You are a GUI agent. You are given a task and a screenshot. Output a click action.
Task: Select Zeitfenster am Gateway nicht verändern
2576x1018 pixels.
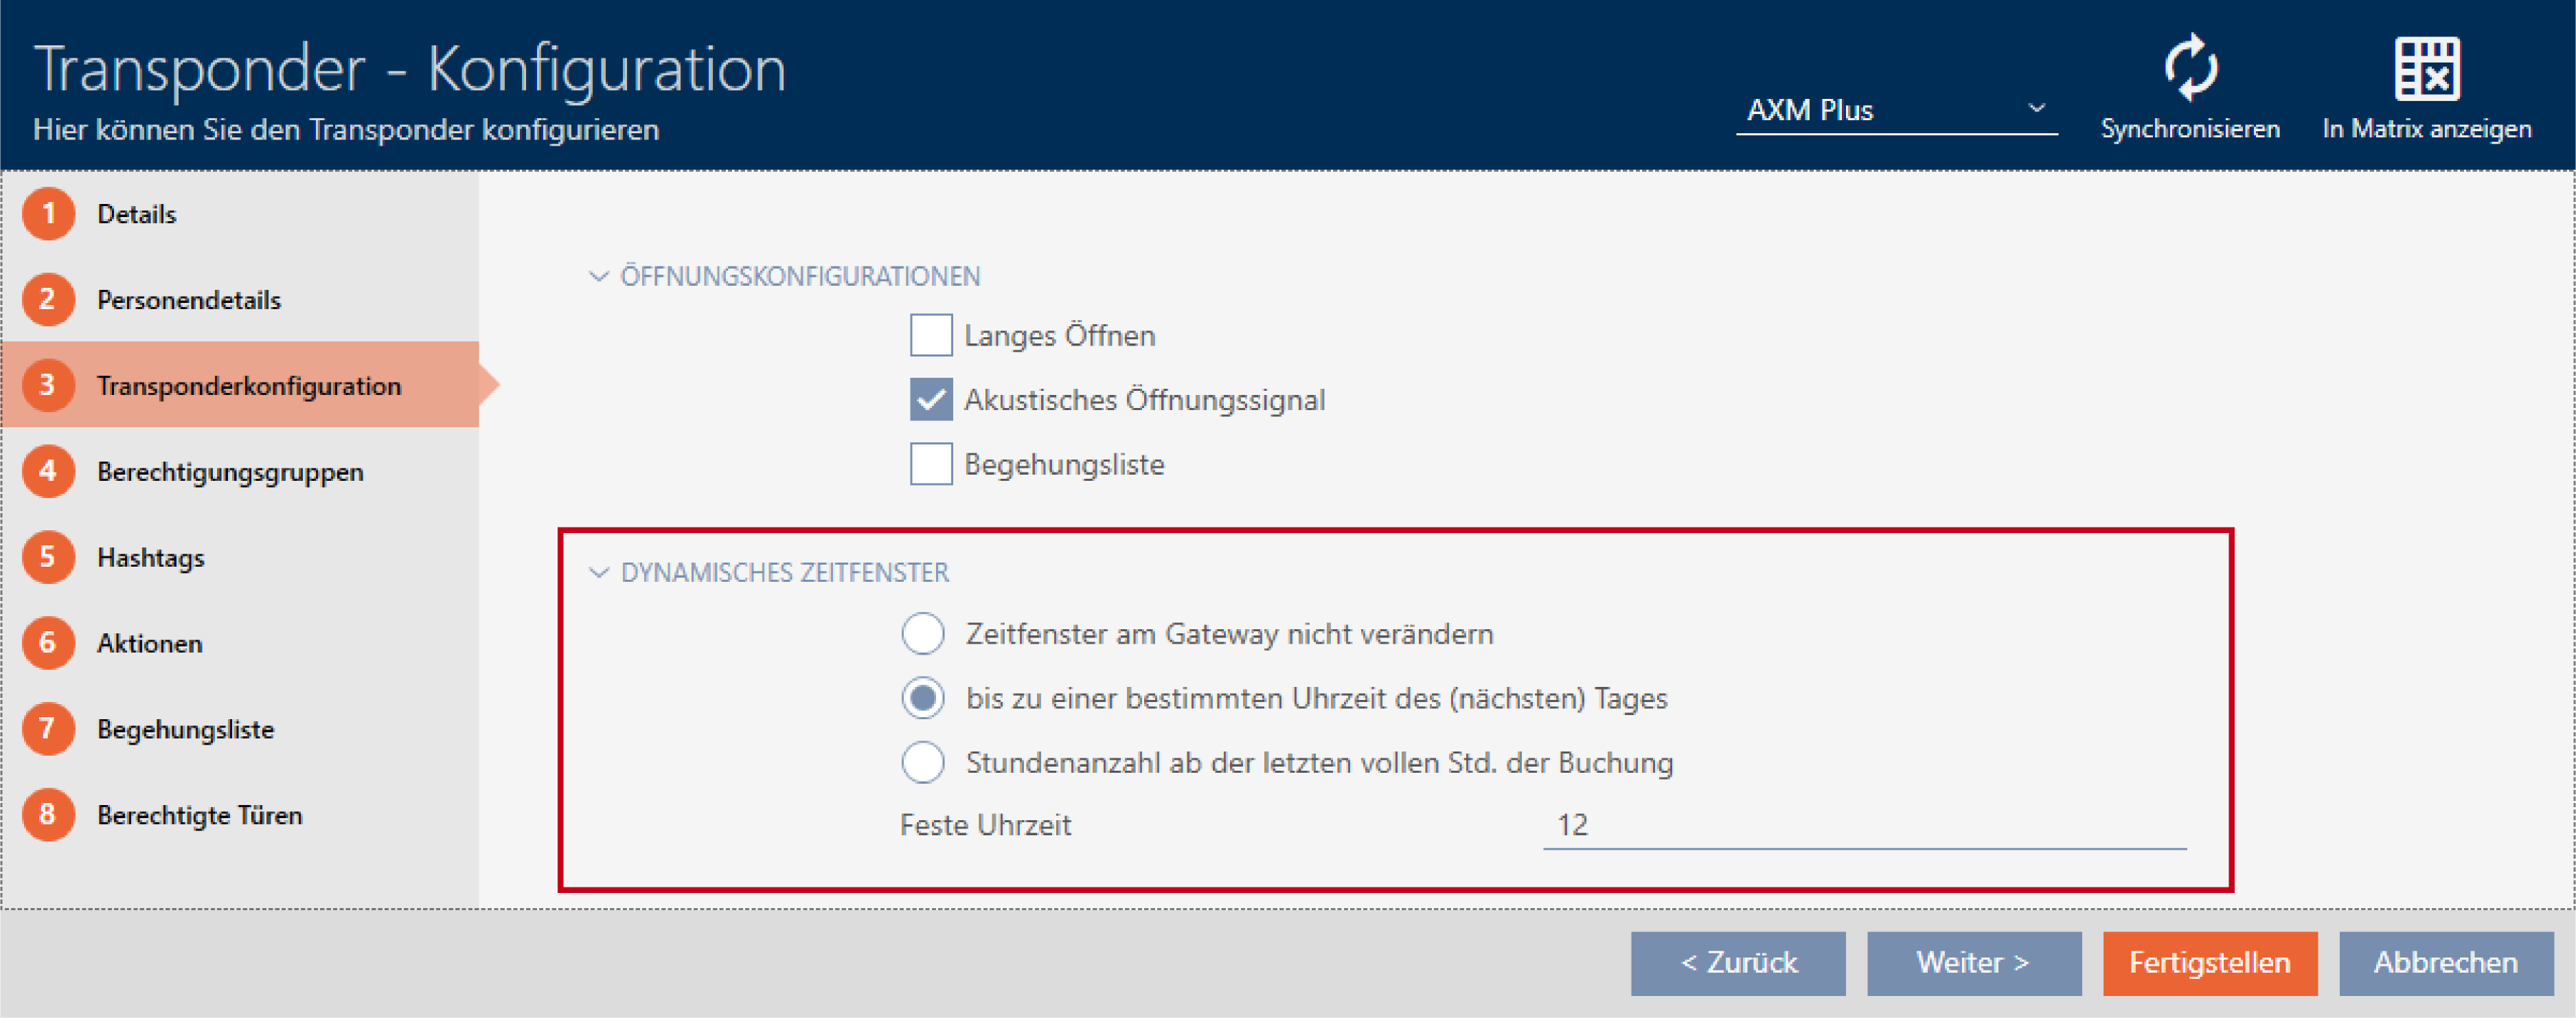[x=923, y=634]
